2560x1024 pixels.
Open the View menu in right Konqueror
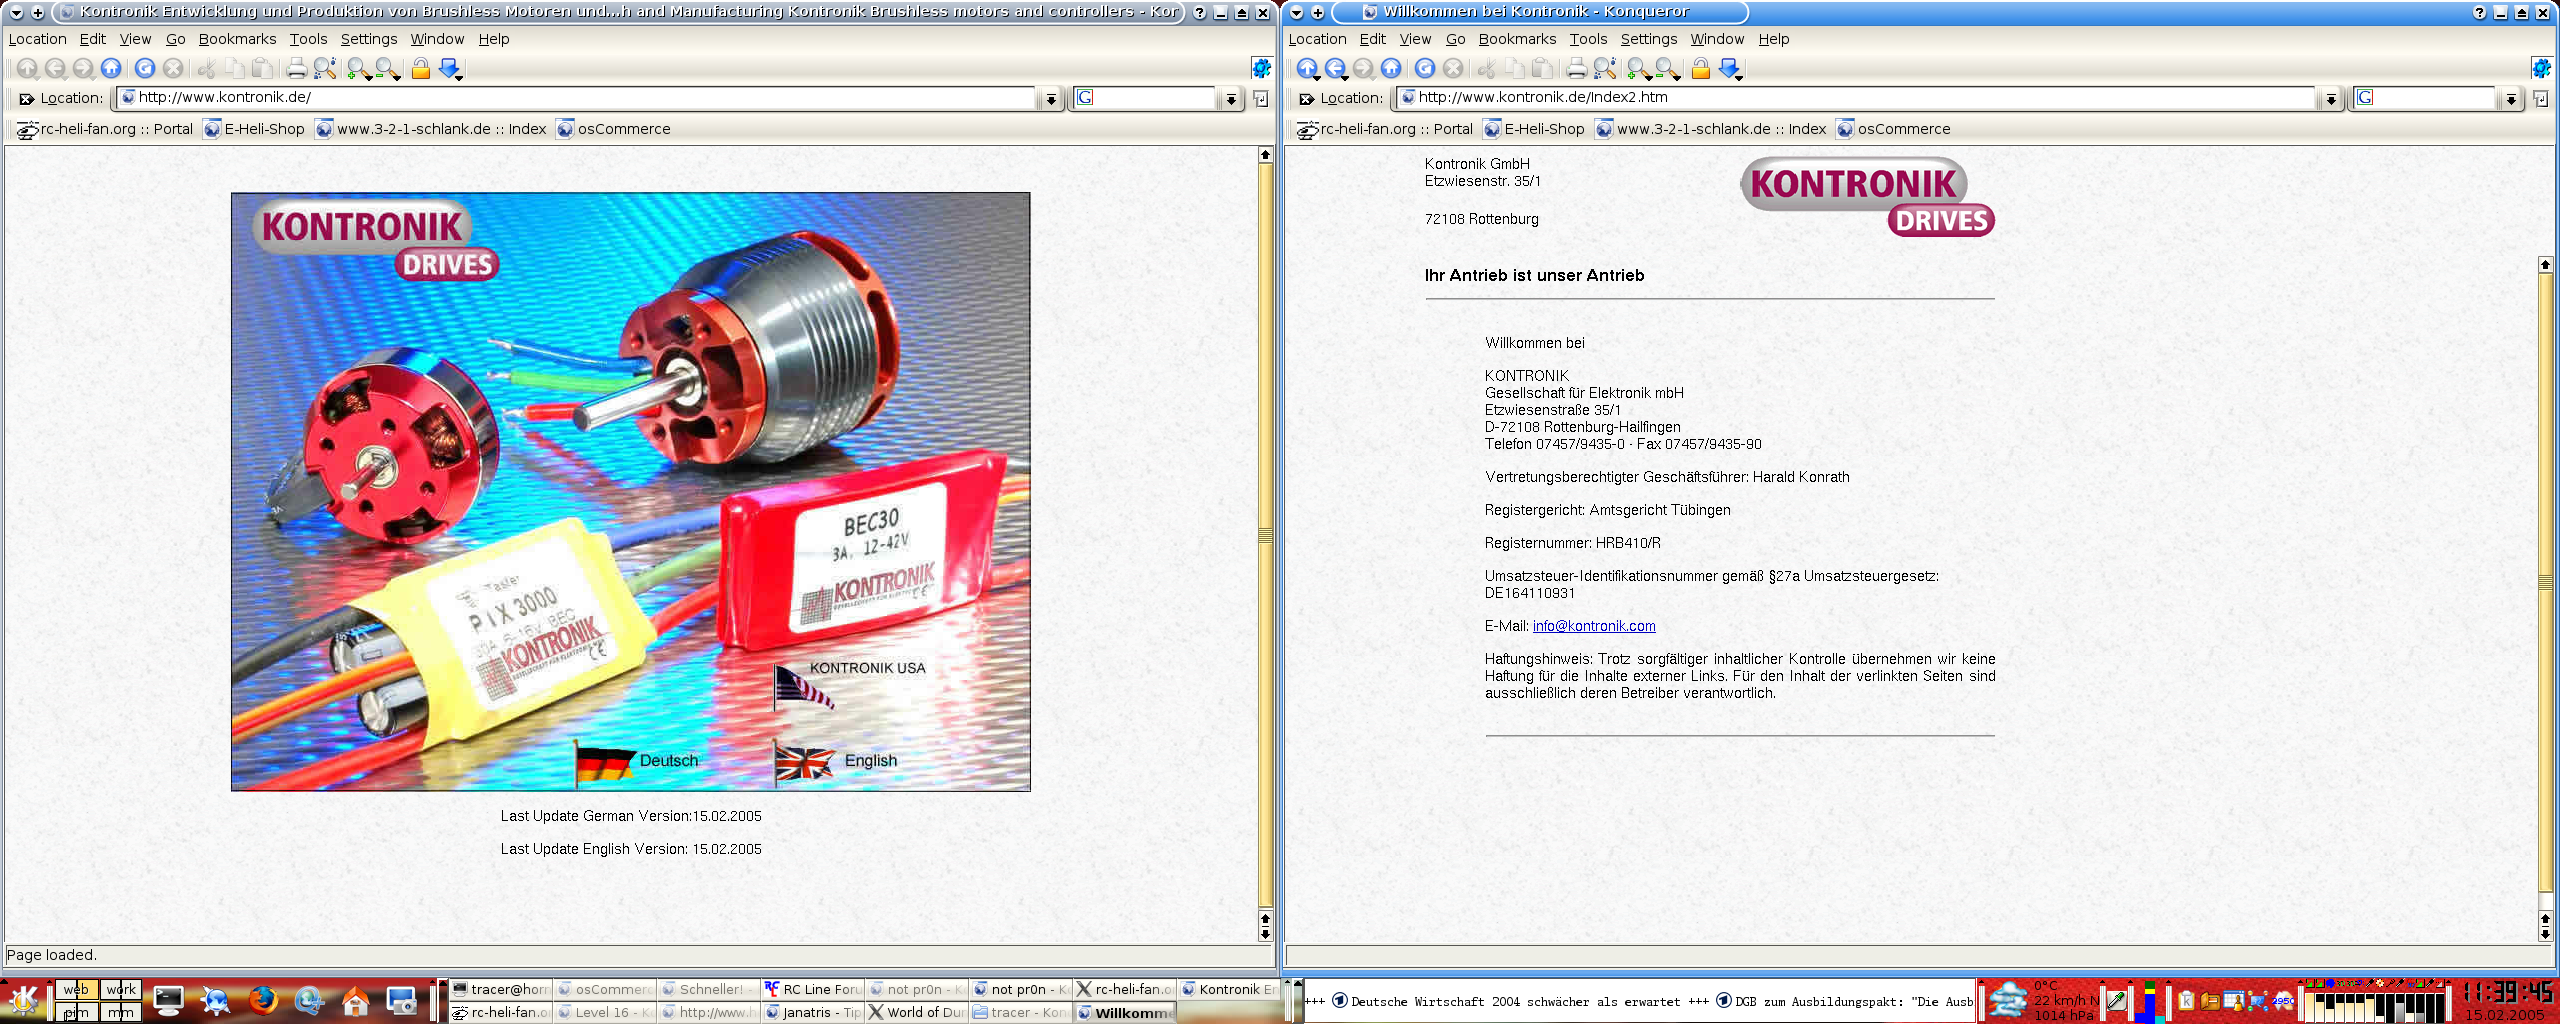[x=1415, y=39]
